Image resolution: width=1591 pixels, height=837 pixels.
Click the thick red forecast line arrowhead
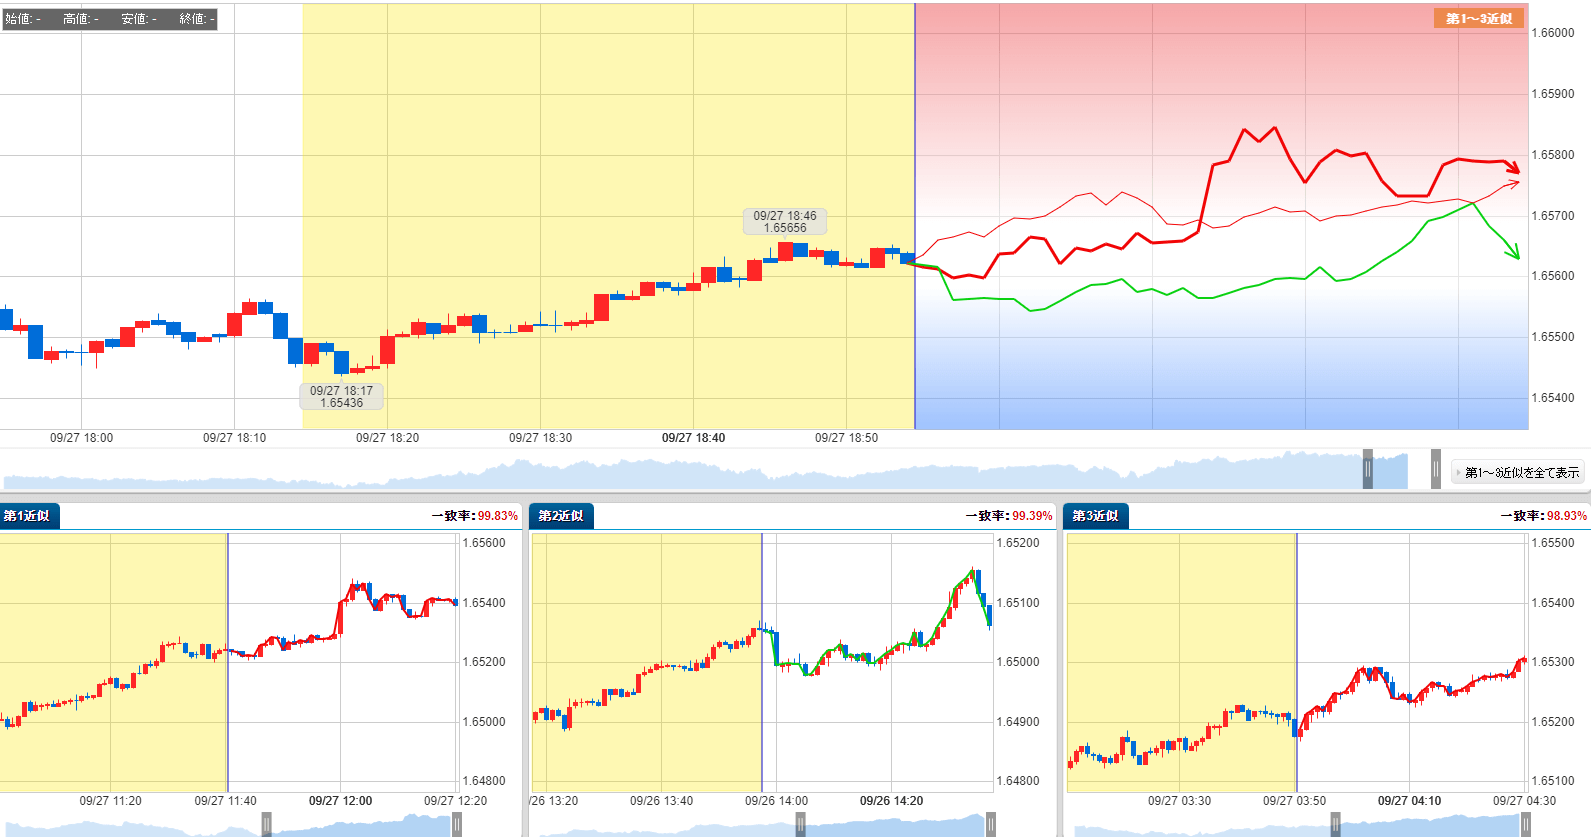click(1514, 167)
